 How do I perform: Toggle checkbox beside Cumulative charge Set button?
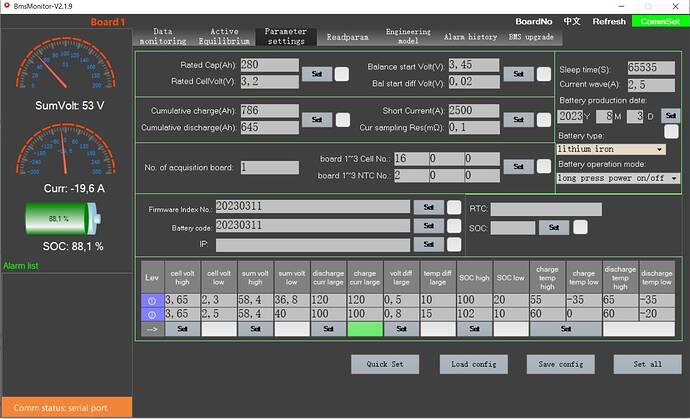coord(343,120)
